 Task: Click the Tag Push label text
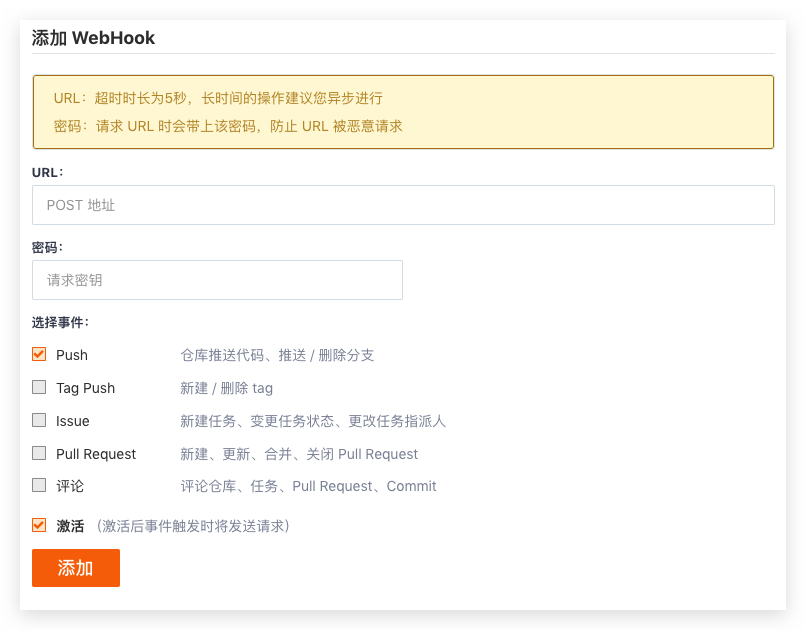click(87, 388)
